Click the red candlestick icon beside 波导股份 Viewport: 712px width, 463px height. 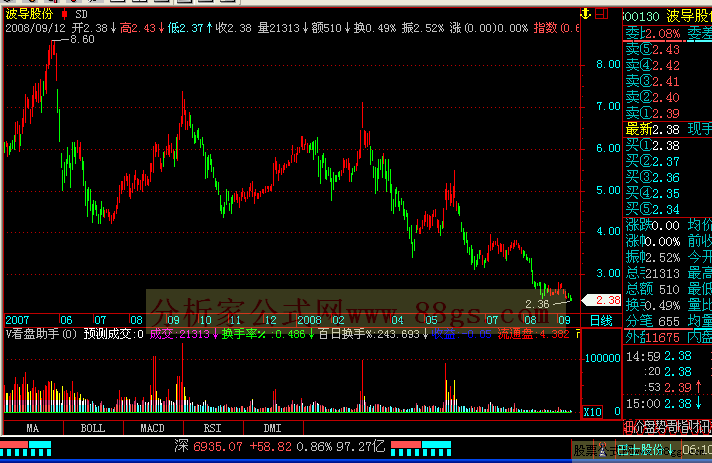64,14
